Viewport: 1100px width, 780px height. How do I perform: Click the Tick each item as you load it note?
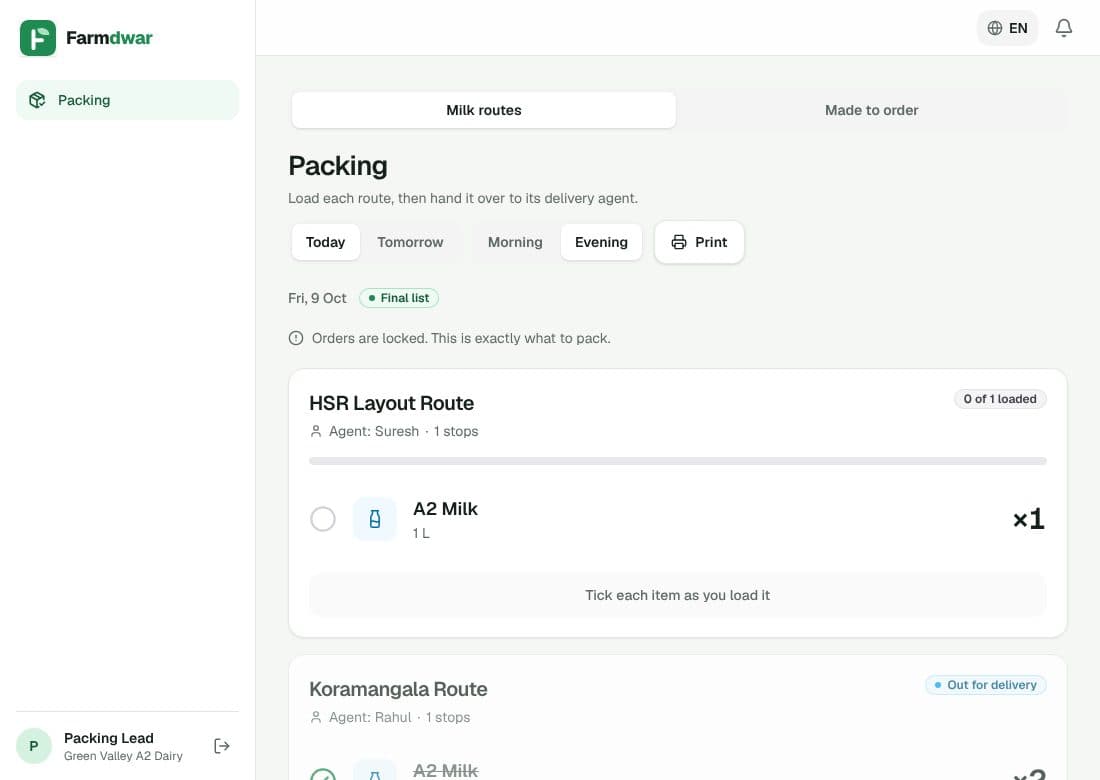coord(678,596)
